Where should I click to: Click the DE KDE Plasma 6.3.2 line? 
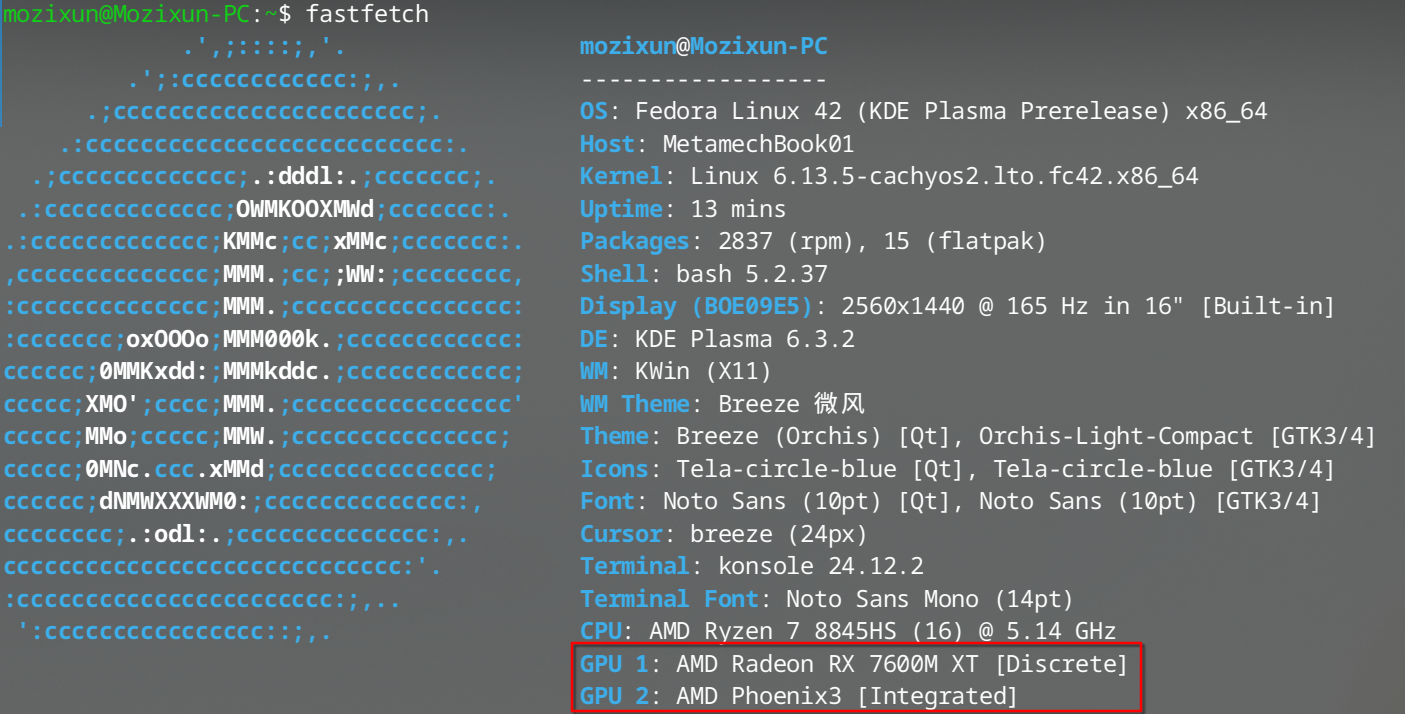[x=717, y=339]
